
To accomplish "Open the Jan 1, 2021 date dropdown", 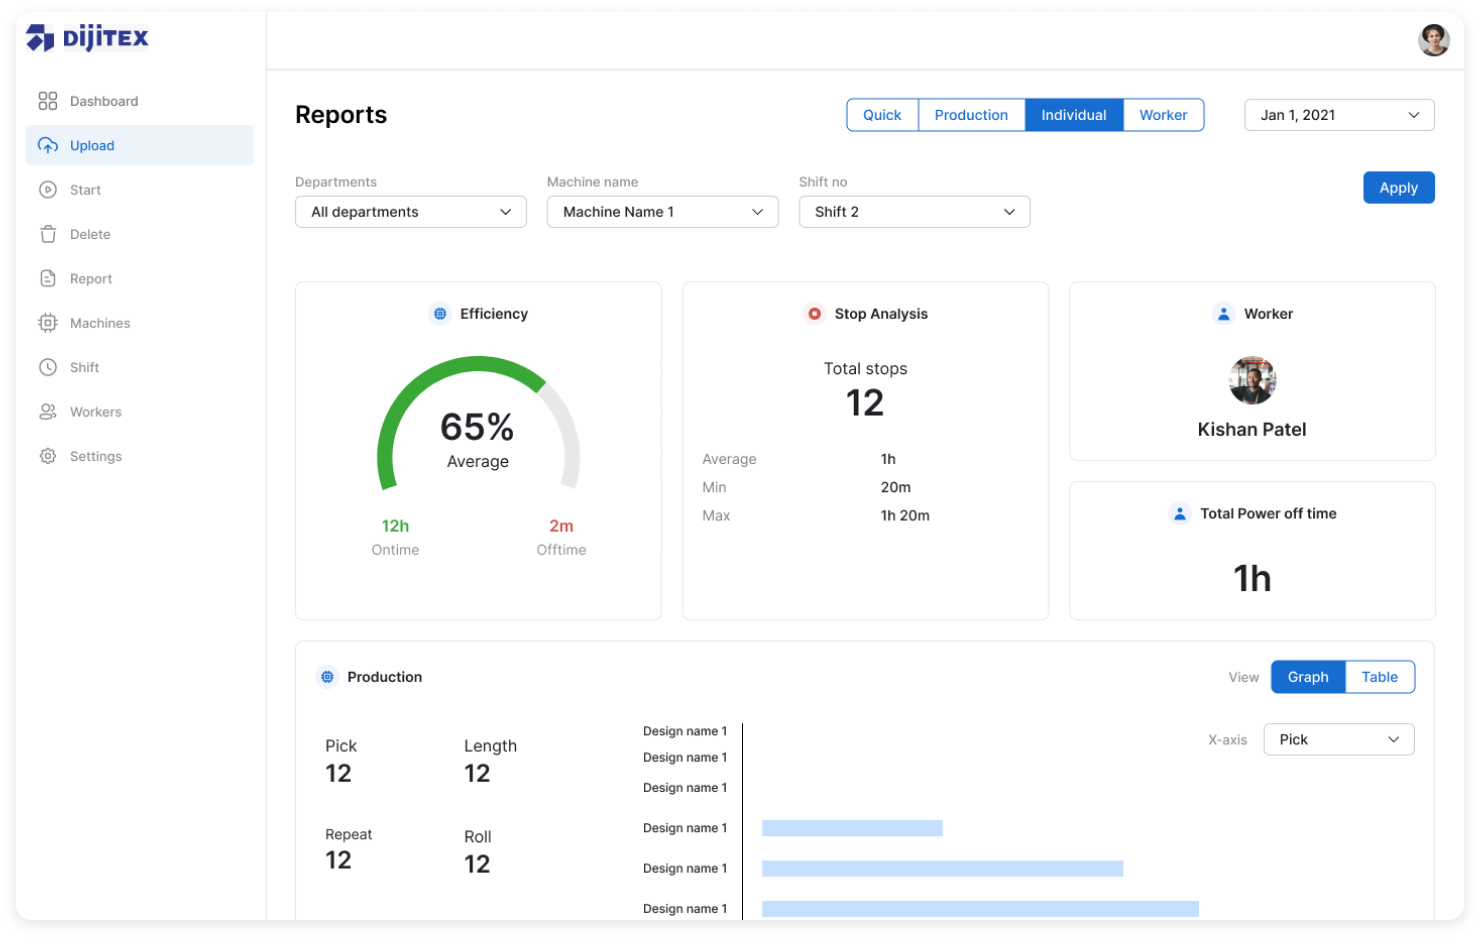I will point(1339,115).
